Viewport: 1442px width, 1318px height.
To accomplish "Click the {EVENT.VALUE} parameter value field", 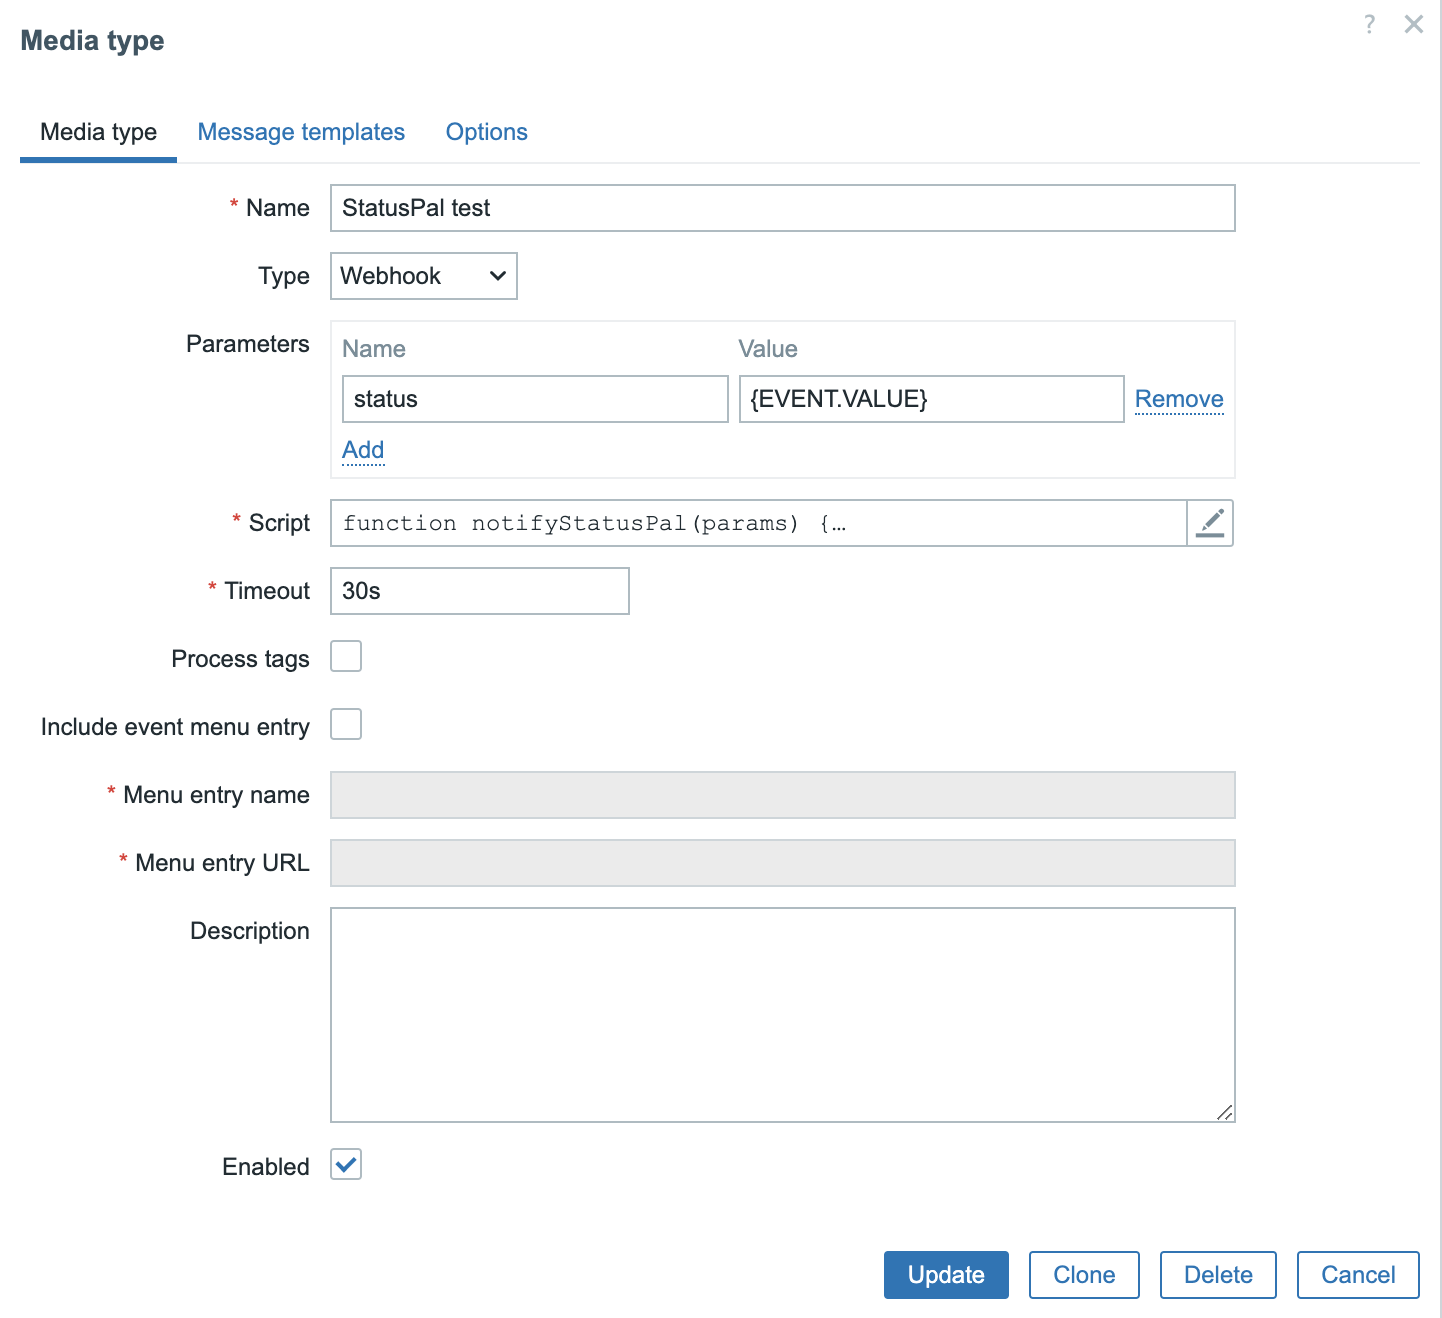I will pos(930,399).
